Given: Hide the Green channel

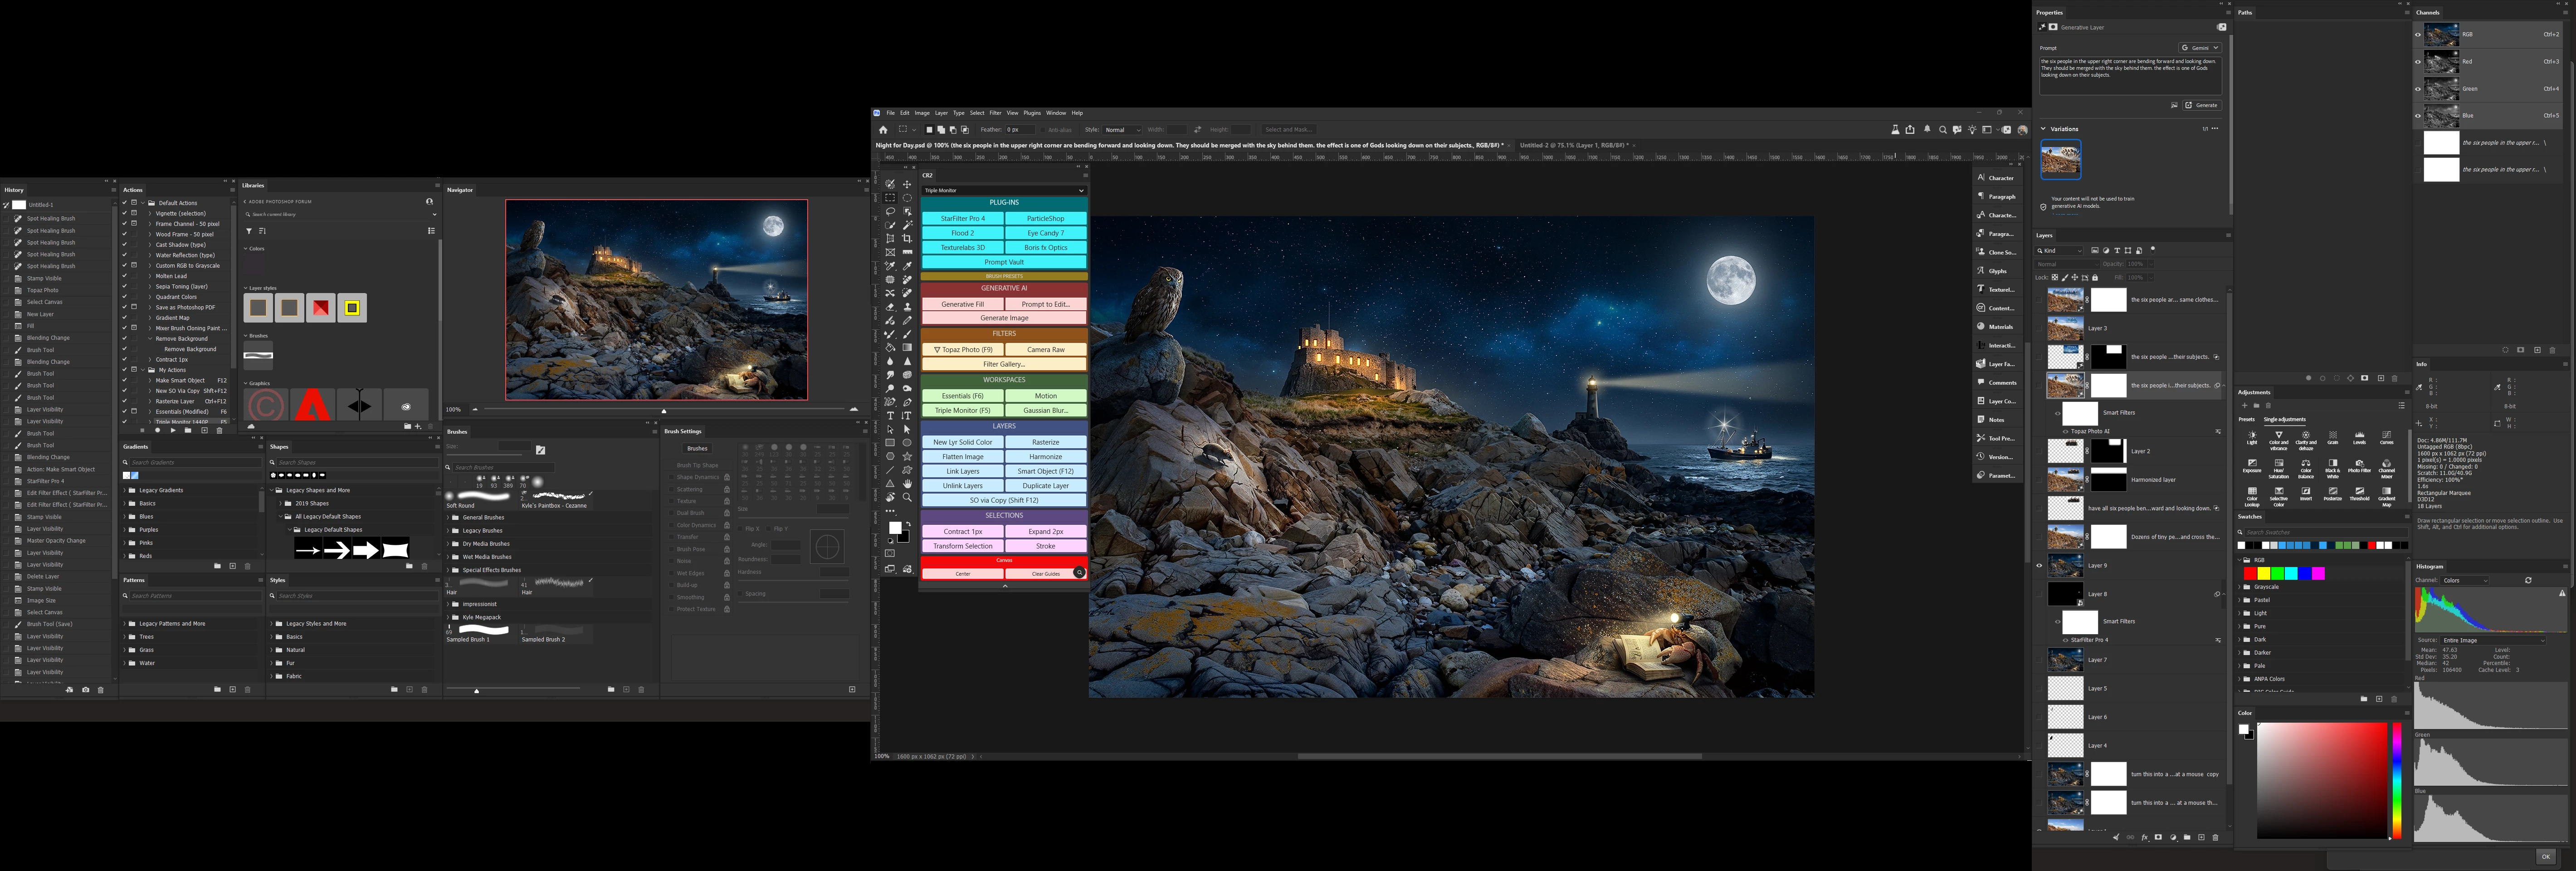Looking at the screenshot, I should [x=2418, y=89].
